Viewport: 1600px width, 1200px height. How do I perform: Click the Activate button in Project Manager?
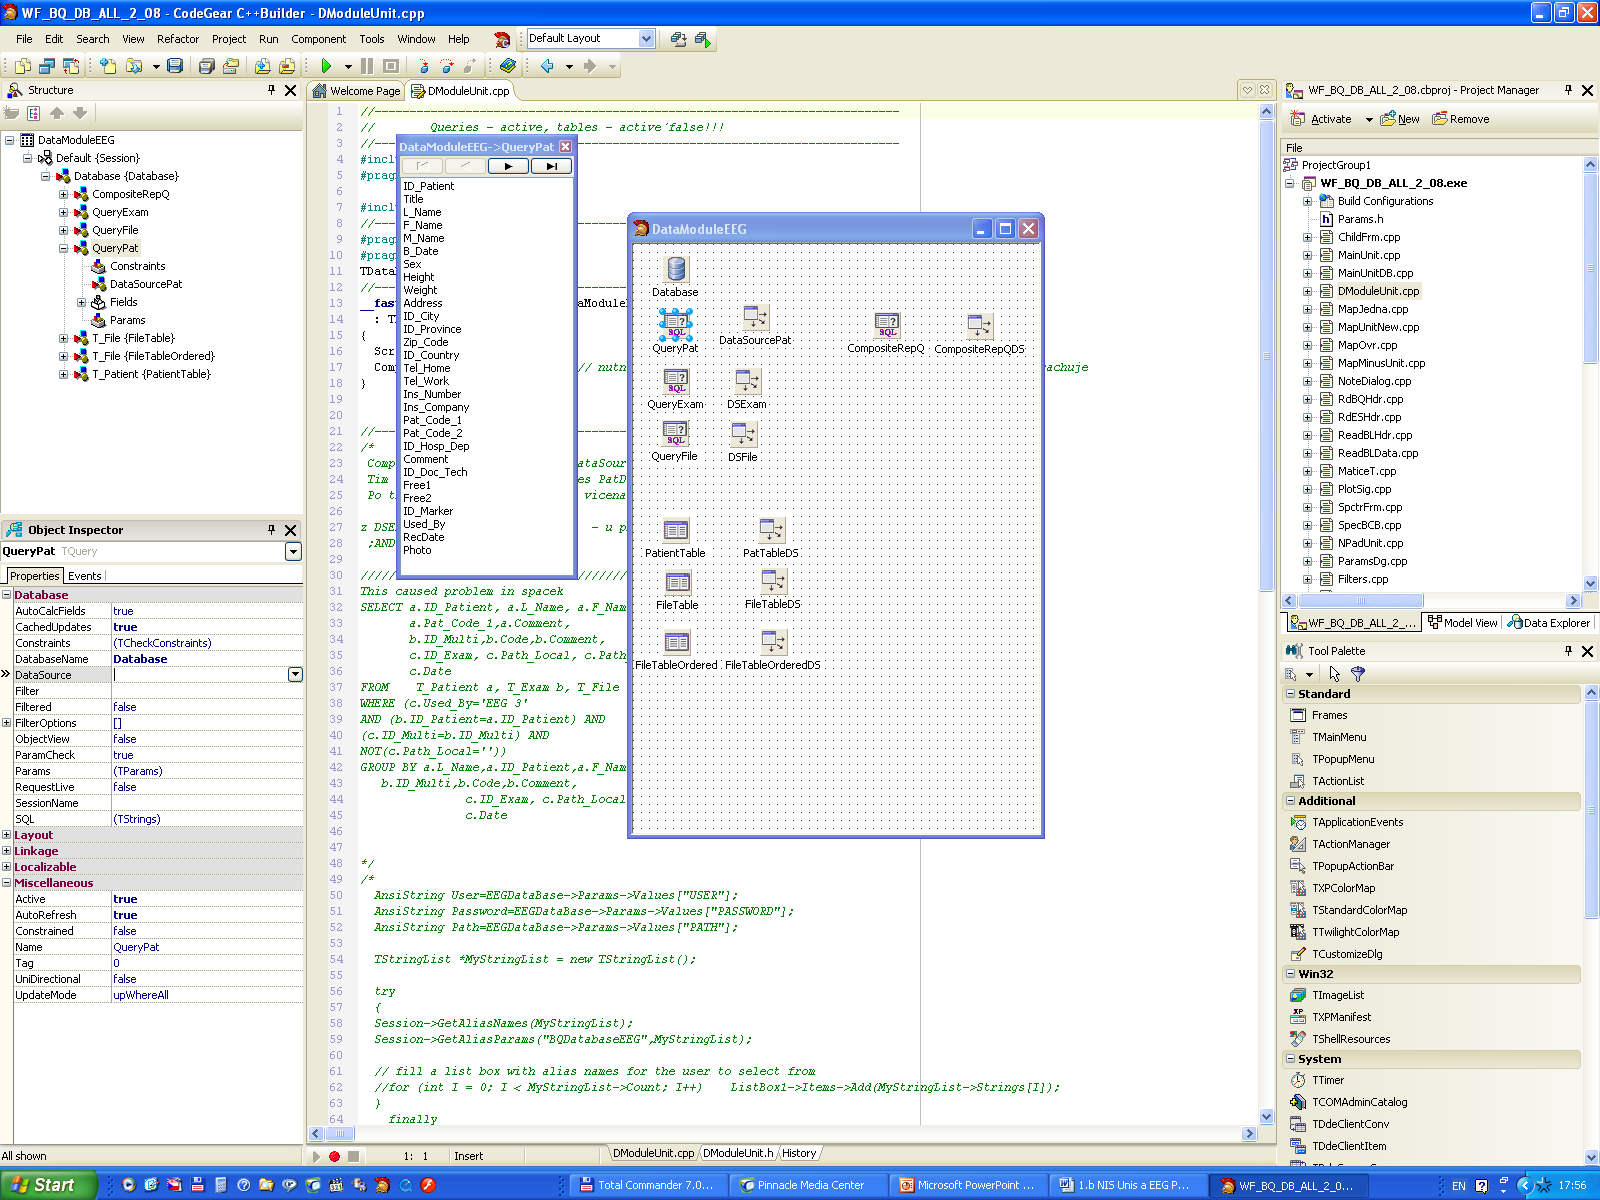tap(1321, 119)
